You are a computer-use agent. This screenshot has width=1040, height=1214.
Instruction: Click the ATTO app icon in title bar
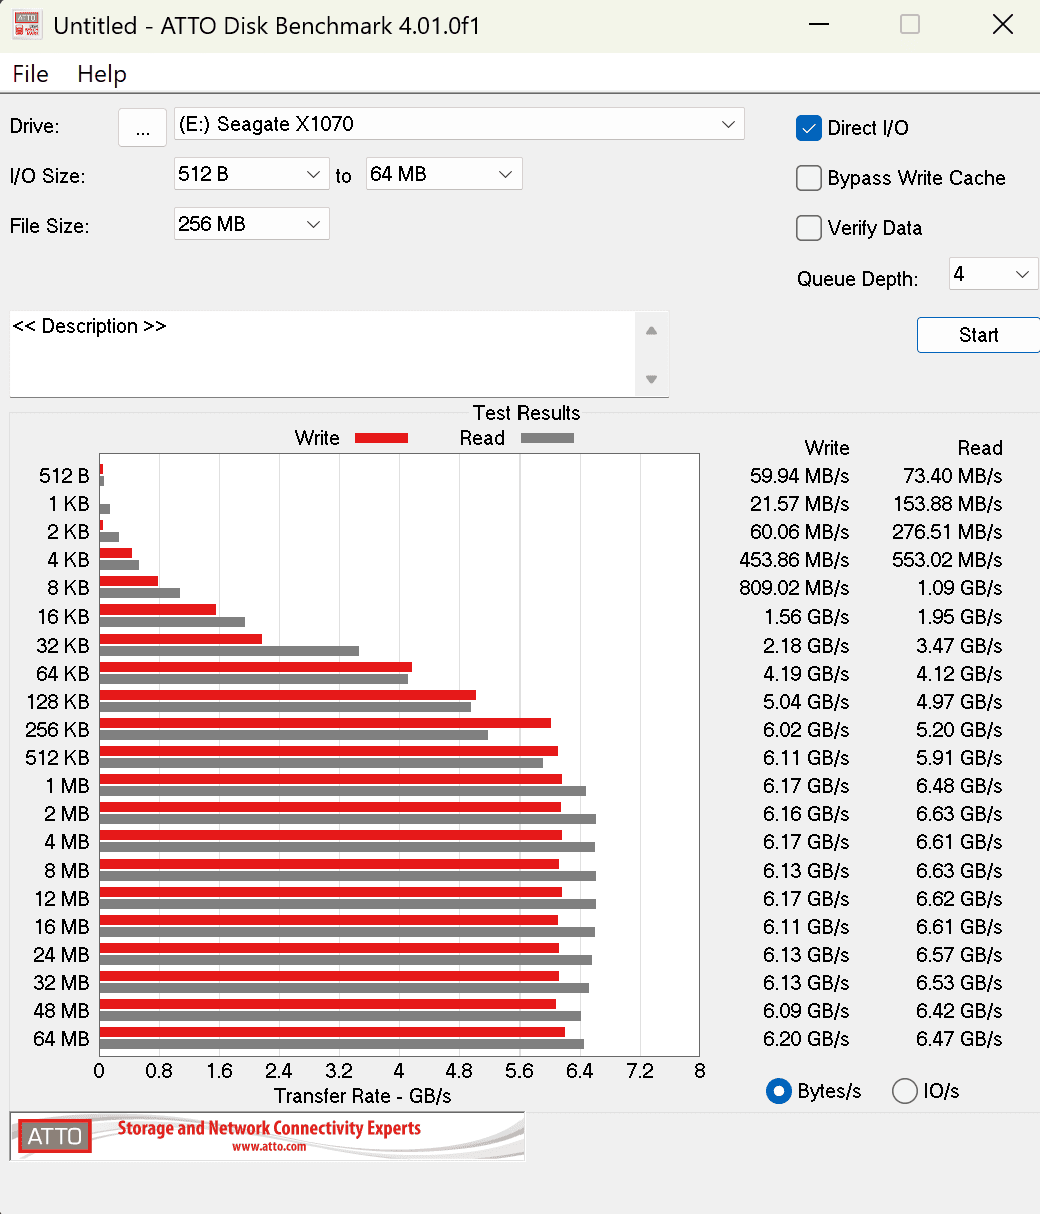pyautogui.click(x=27, y=25)
